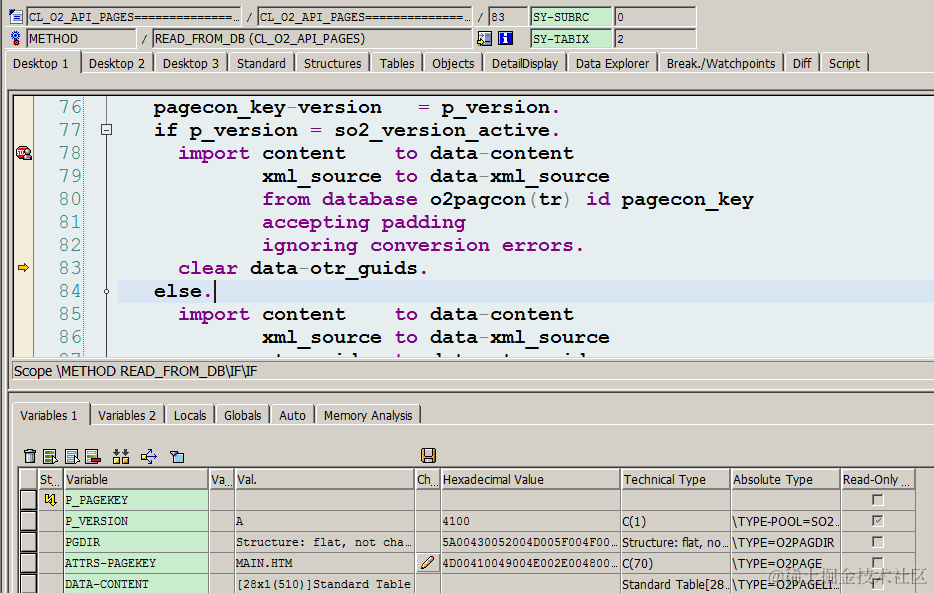Click the P_VERSION variable name cell
The image size is (934, 593).
[136, 521]
